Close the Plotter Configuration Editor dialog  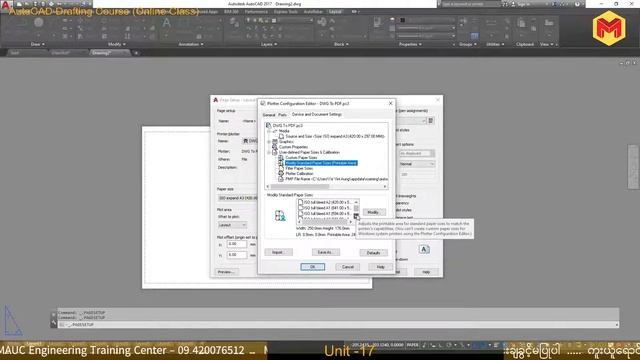tap(390, 104)
